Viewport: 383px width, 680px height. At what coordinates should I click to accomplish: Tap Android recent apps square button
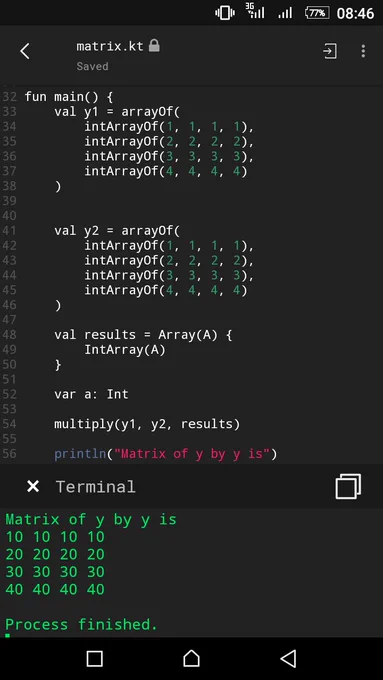tap(95, 658)
